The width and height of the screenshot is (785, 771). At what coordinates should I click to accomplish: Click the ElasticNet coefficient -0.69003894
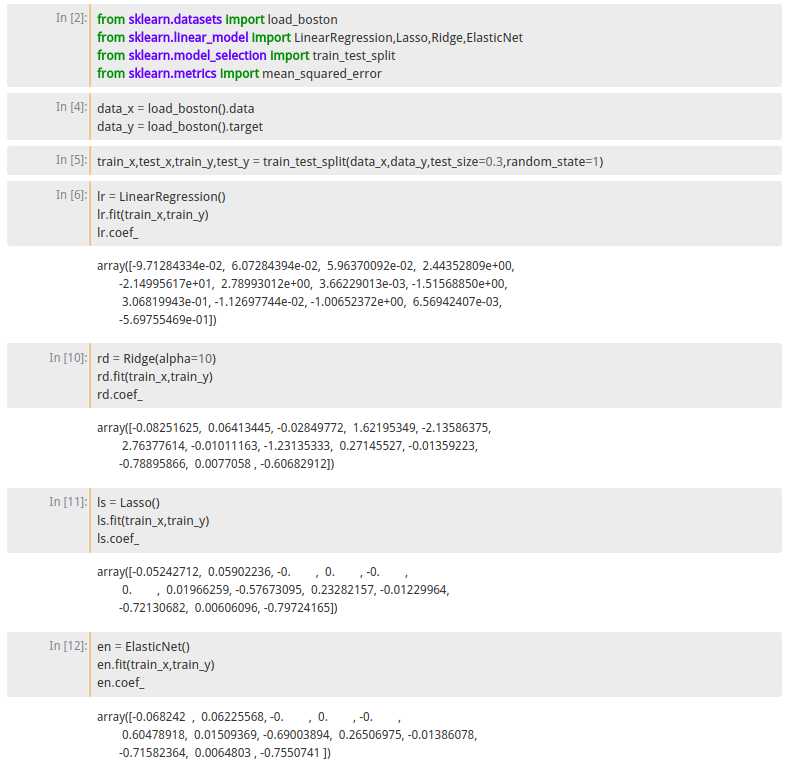tap(297, 735)
